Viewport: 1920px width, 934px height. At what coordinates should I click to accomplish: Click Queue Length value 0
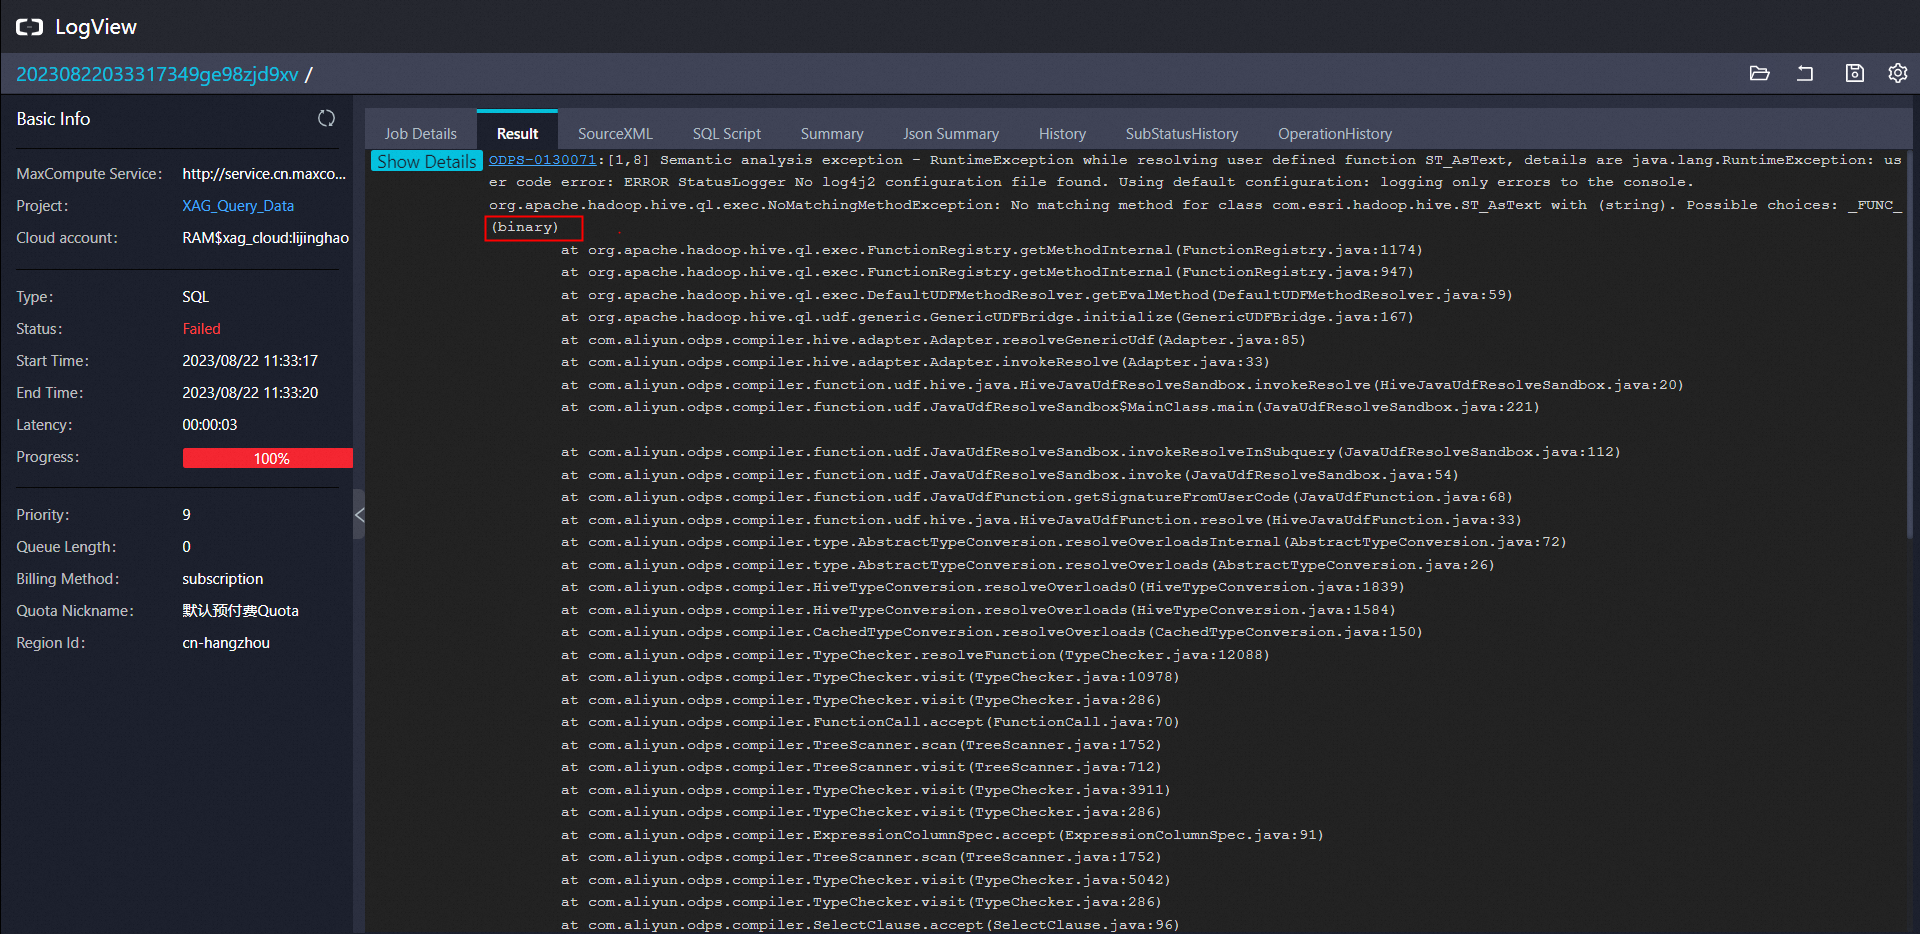[186, 546]
